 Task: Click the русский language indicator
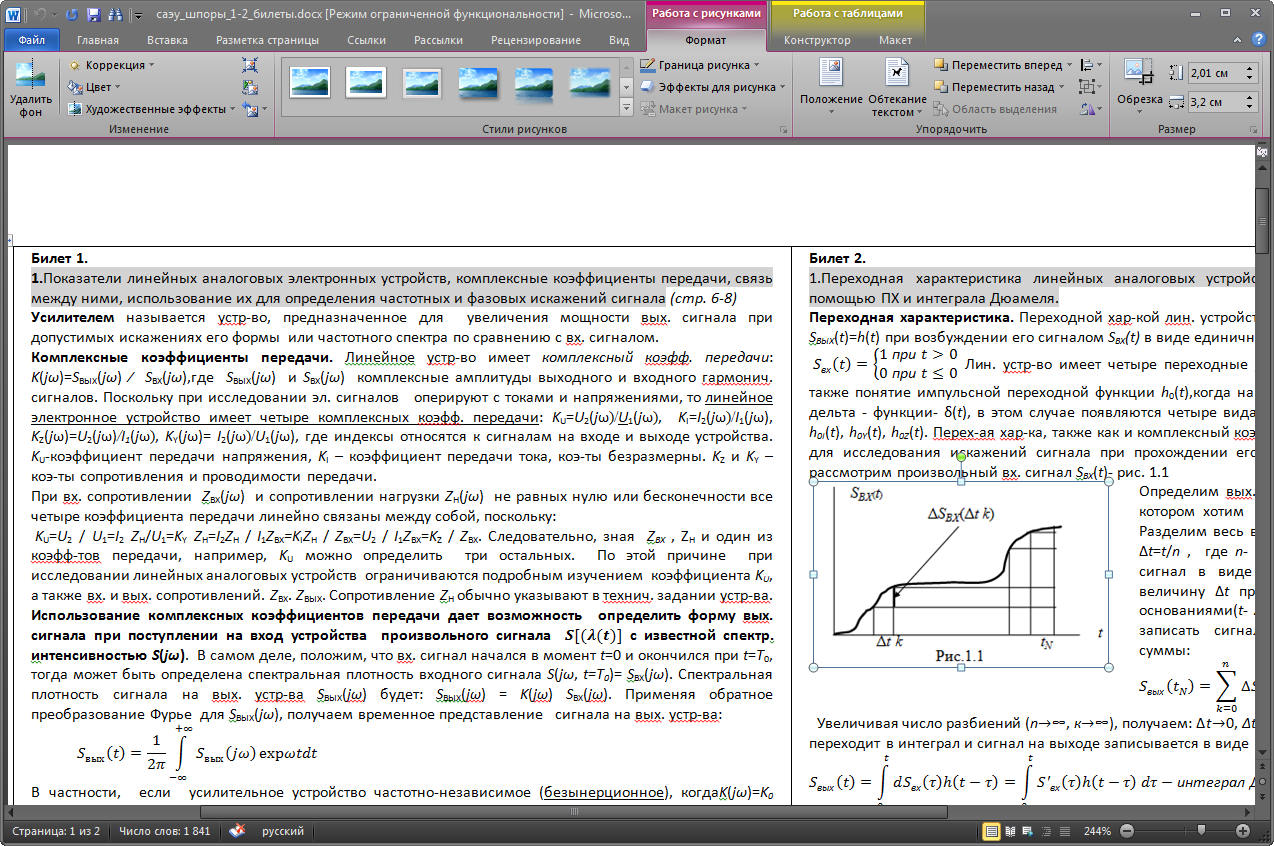(283, 831)
